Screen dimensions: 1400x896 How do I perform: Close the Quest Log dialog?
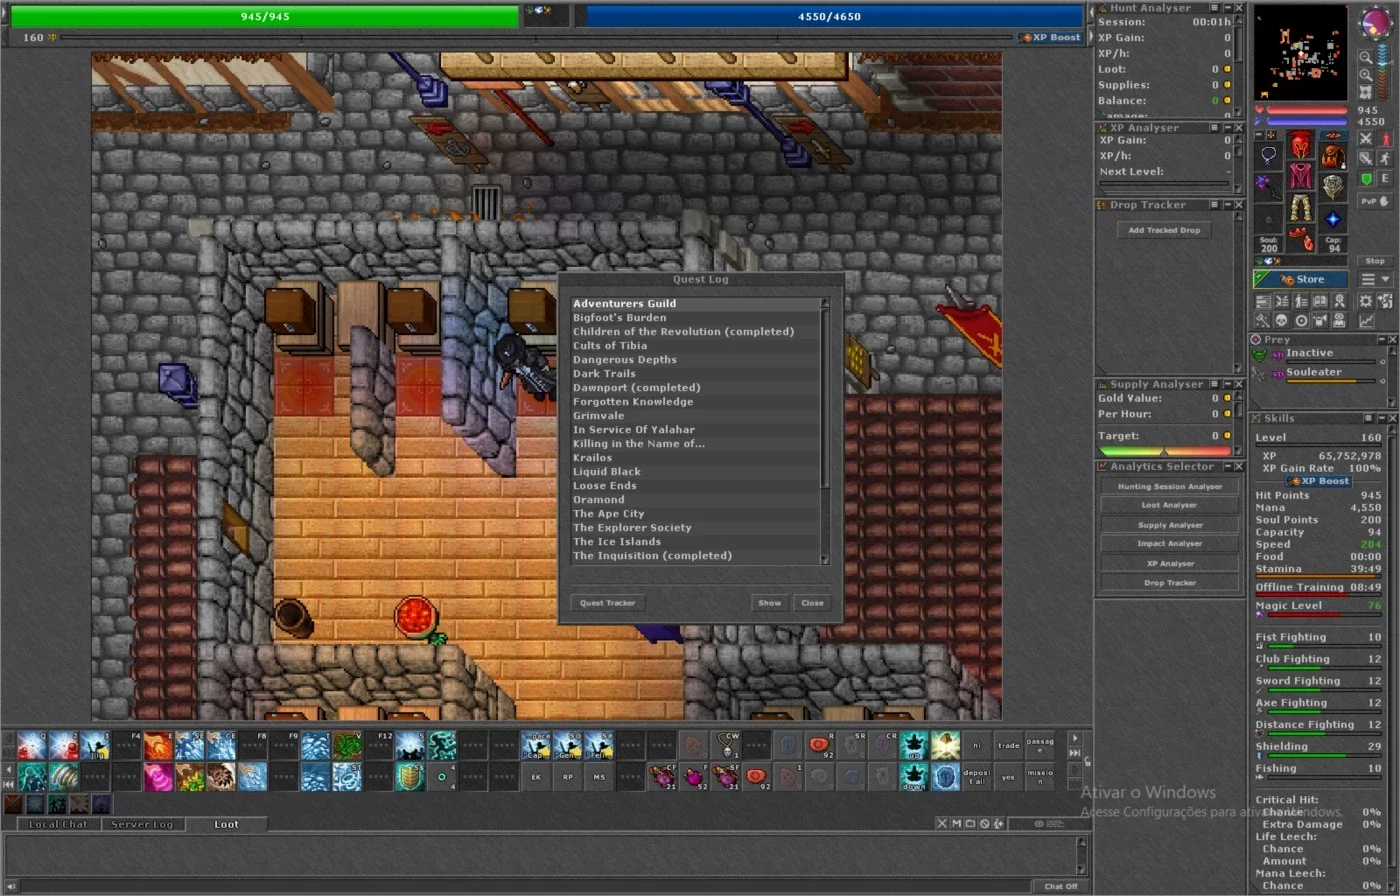(x=812, y=603)
